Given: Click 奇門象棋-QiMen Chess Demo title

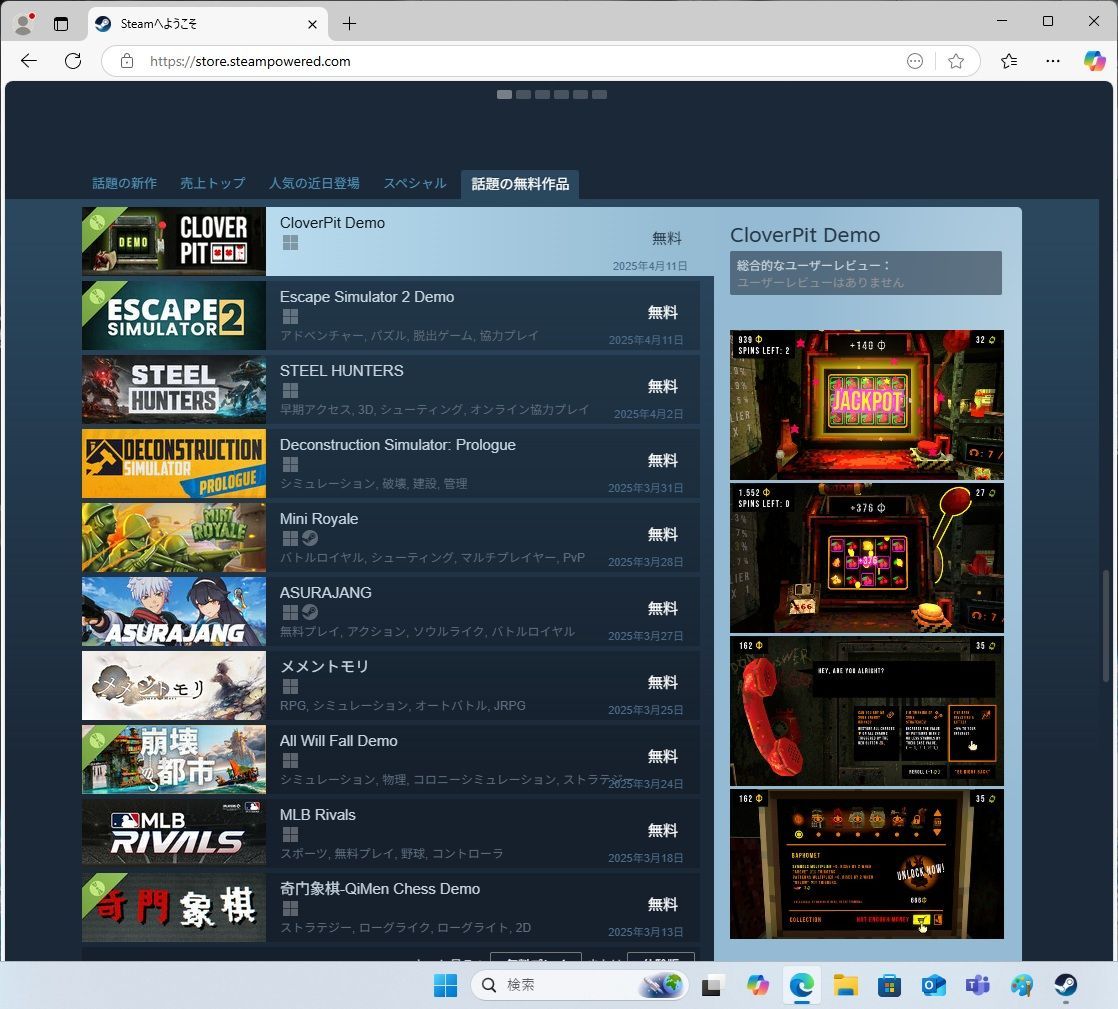Looking at the screenshot, I should [380, 888].
